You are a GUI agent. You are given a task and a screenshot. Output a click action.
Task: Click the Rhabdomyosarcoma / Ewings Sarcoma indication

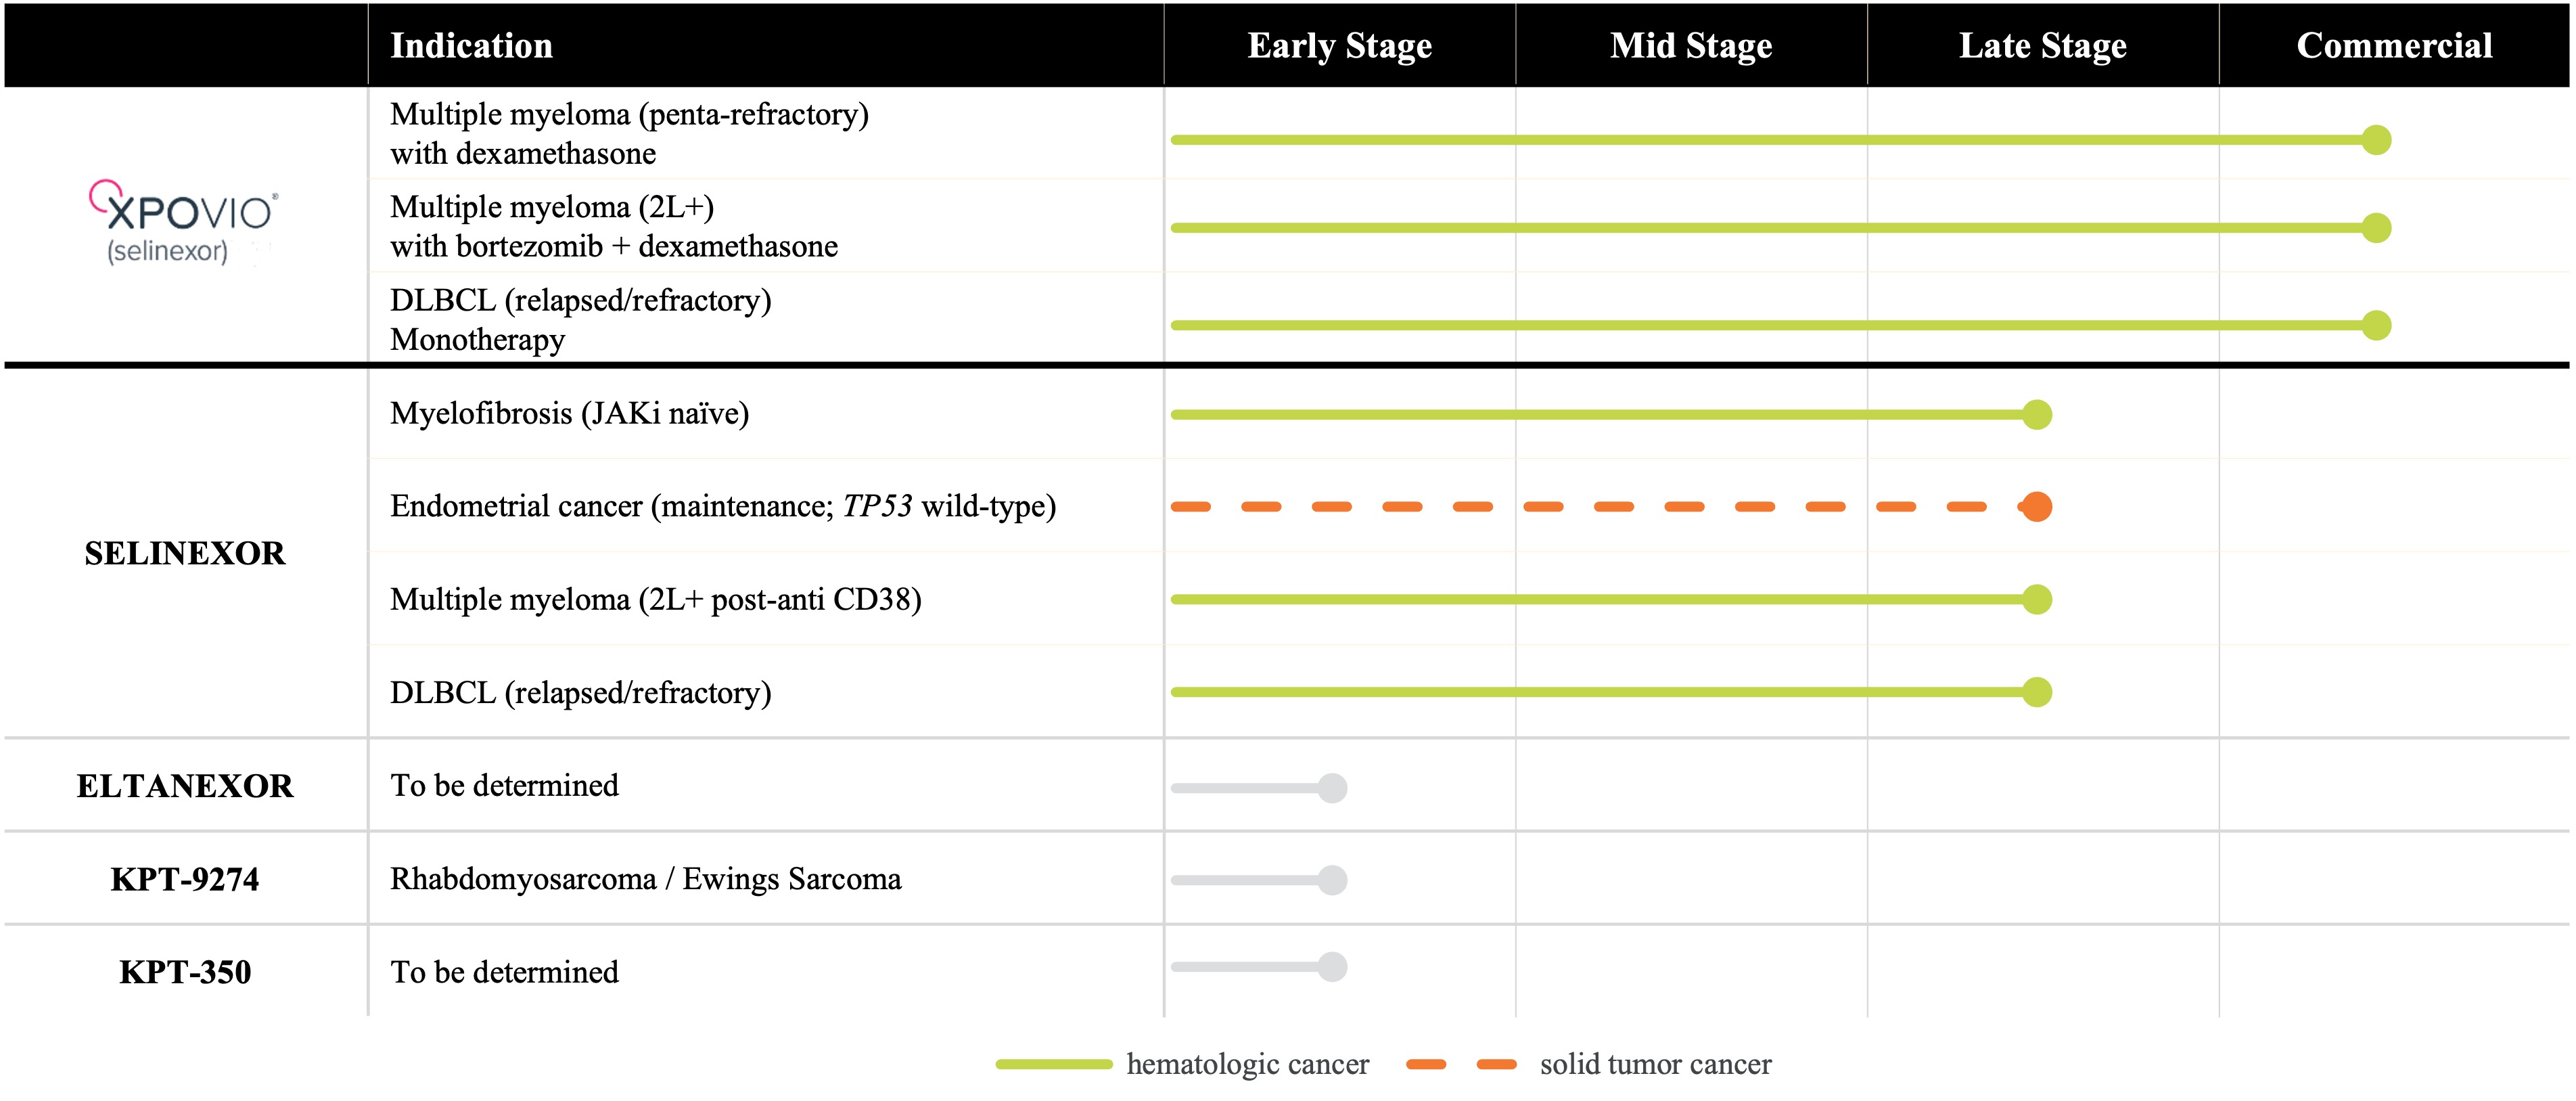pyautogui.click(x=645, y=879)
